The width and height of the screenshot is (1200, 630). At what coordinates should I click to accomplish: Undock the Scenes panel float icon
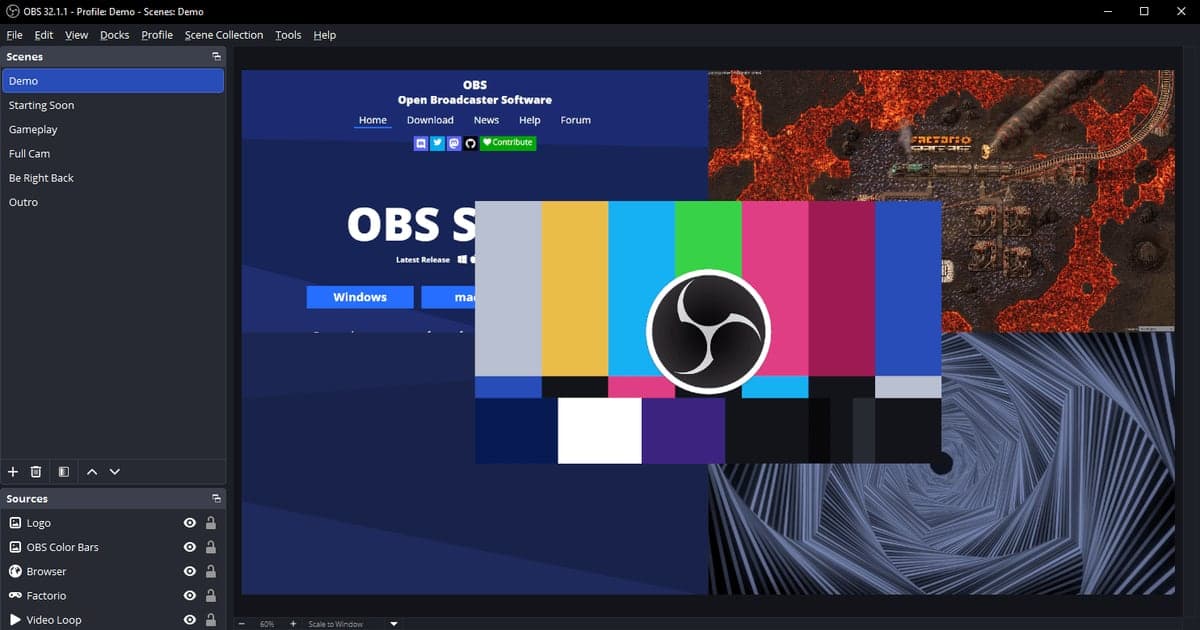click(x=216, y=57)
